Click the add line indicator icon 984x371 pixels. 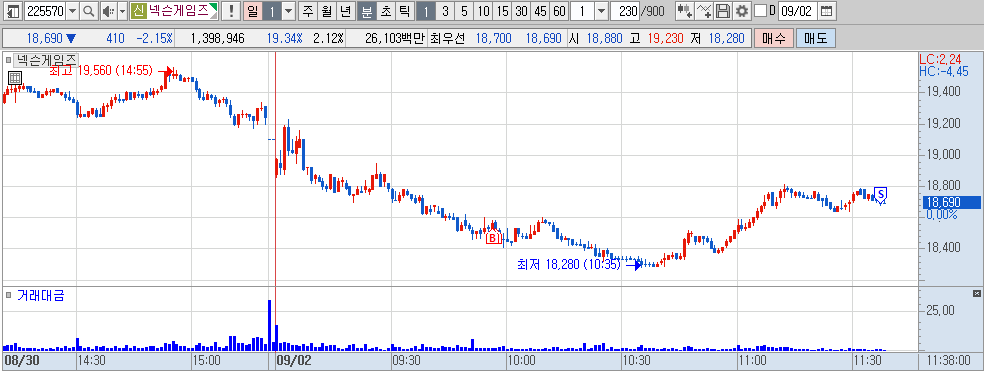705,11
